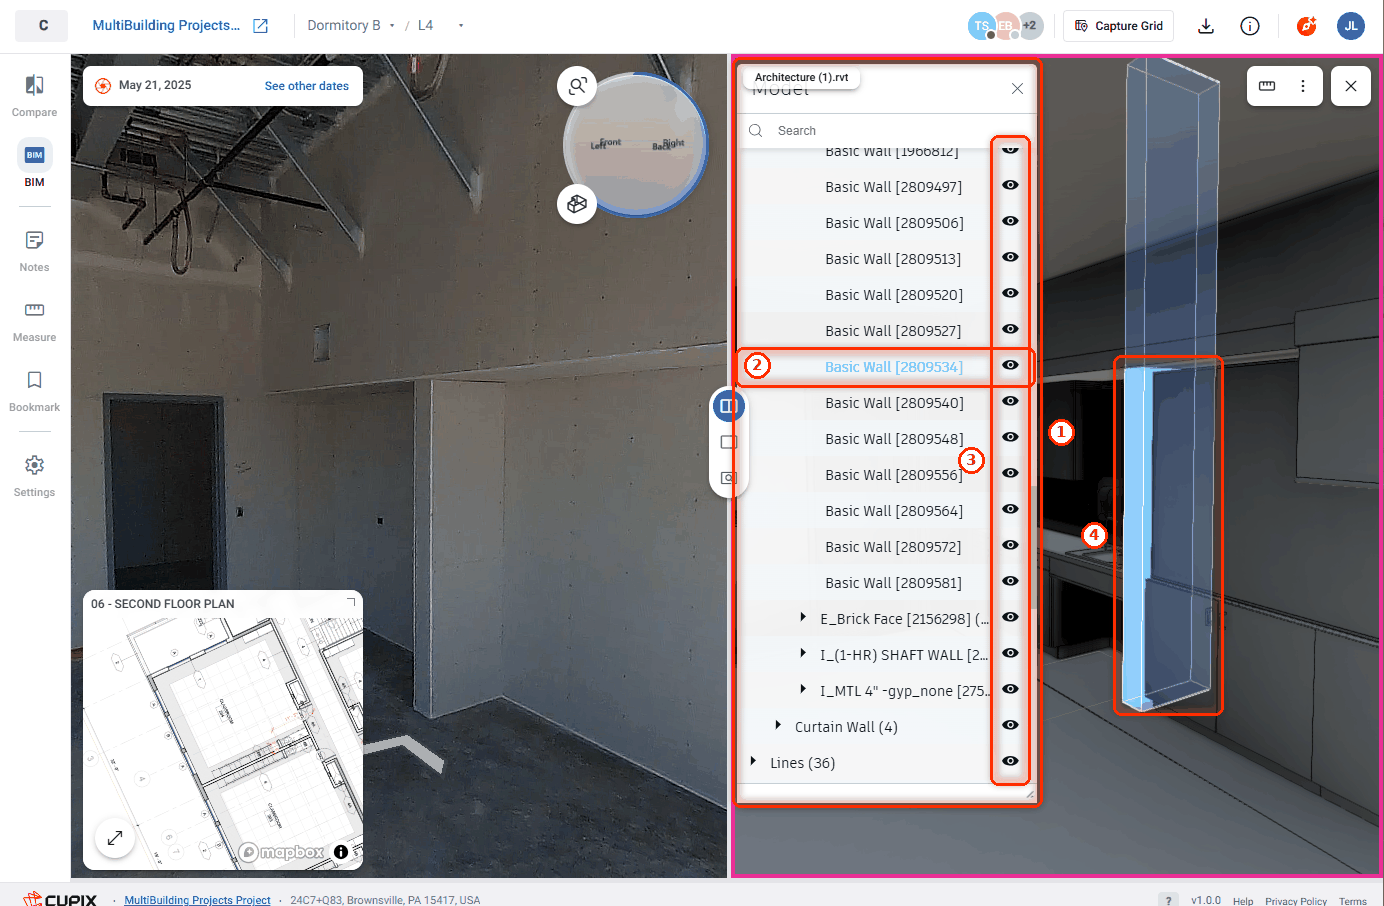Select the split-view layout button
This screenshot has width=1384, height=906.
pos(728,406)
